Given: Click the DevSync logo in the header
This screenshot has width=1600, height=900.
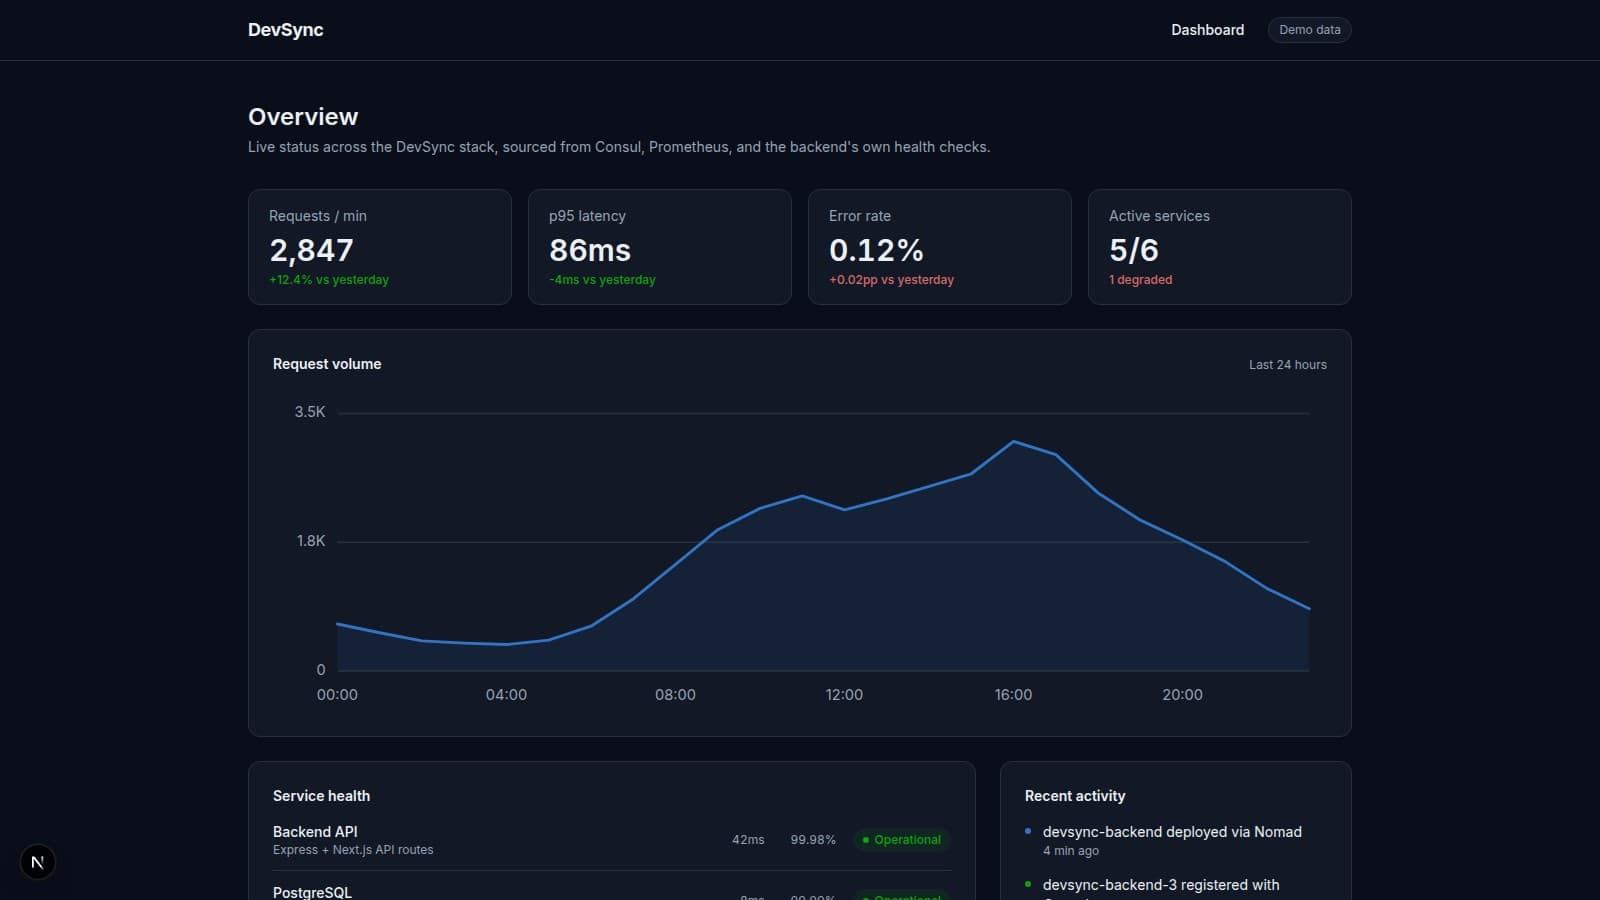Looking at the screenshot, I should 286,30.
